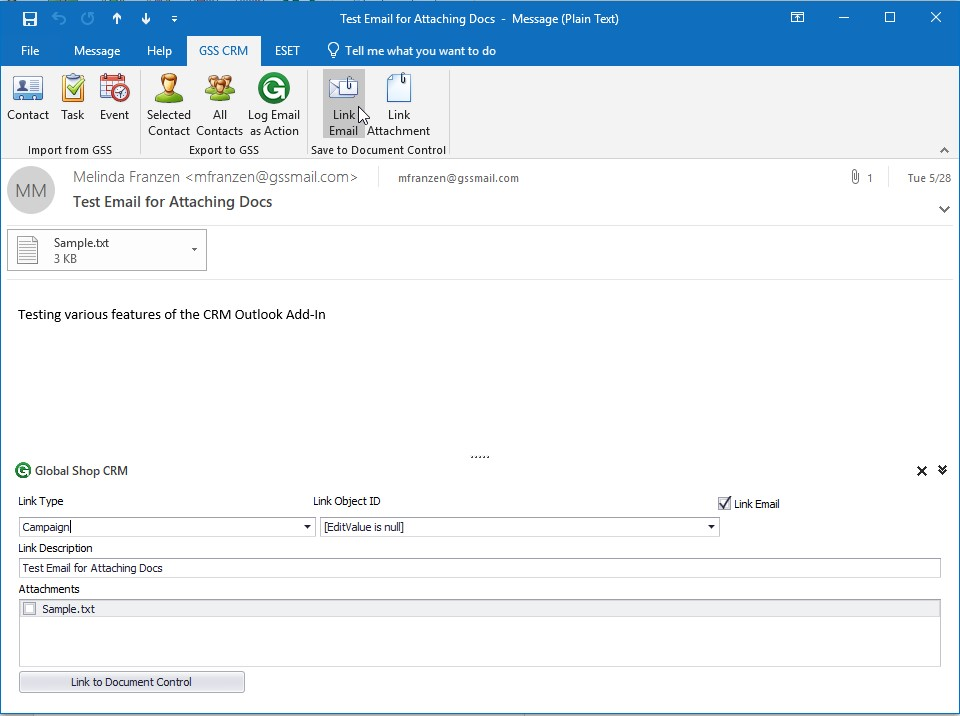Image resolution: width=960 pixels, height=716 pixels.
Task: Import Task from GSS
Action: tap(73, 98)
